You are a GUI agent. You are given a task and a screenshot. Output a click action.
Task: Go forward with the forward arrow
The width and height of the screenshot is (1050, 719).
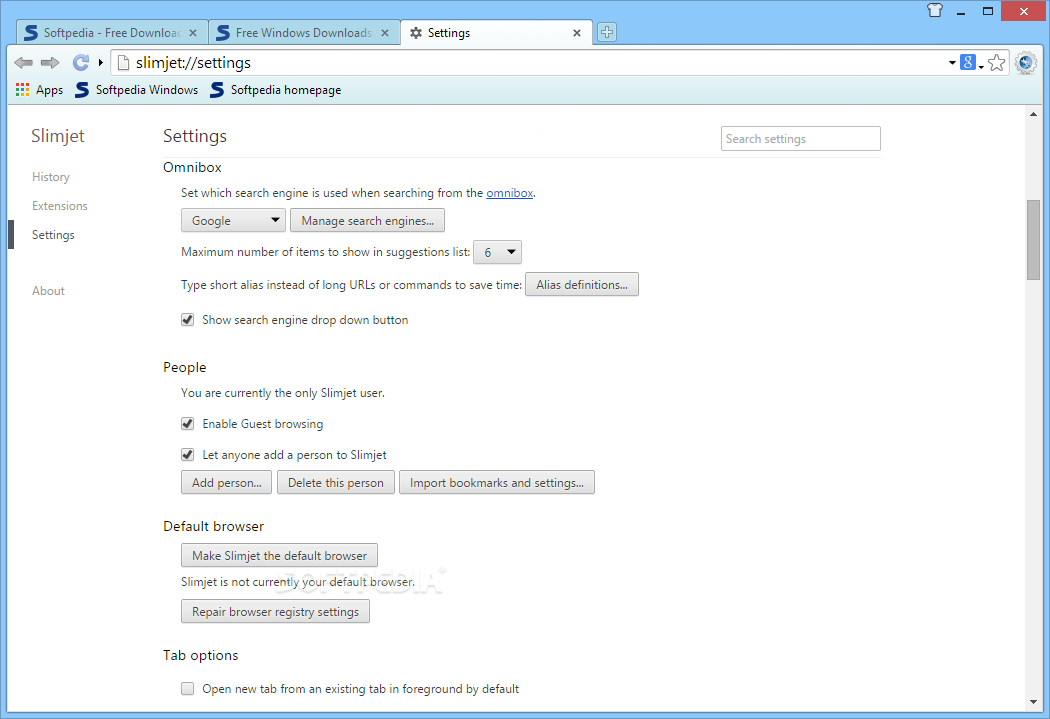point(50,63)
